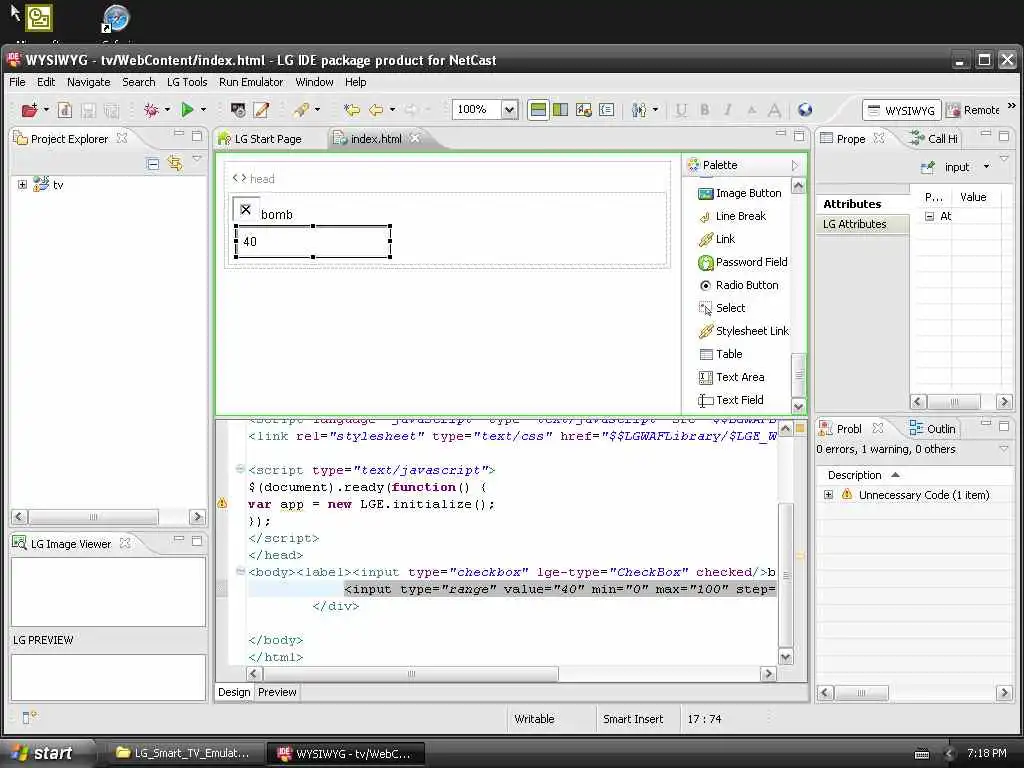Open the Navigate menu
1024x768 pixels.
(x=89, y=82)
